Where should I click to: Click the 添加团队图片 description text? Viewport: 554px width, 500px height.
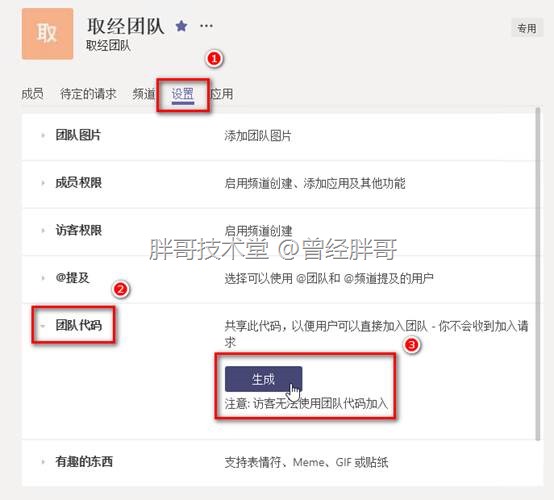click(x=258, y=136)
